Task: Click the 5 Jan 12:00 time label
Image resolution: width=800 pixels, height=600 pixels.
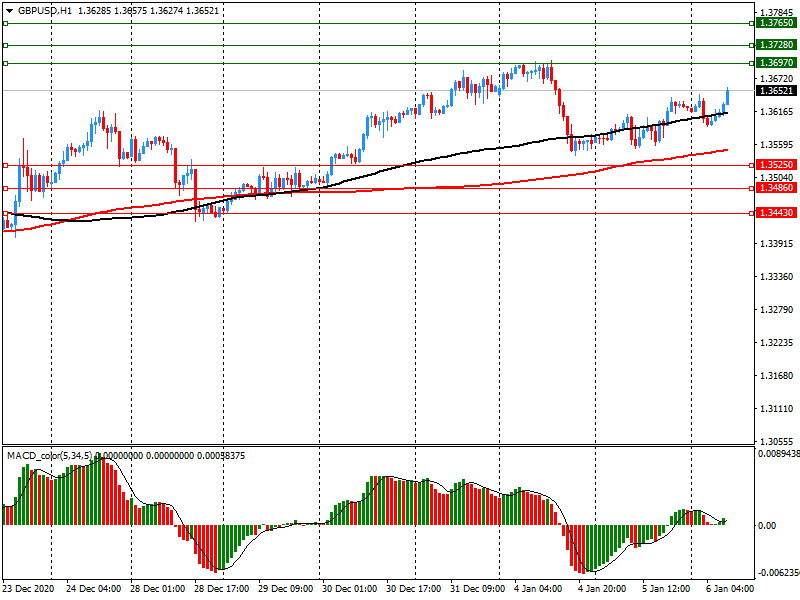Action: click(x=666, y=589)
